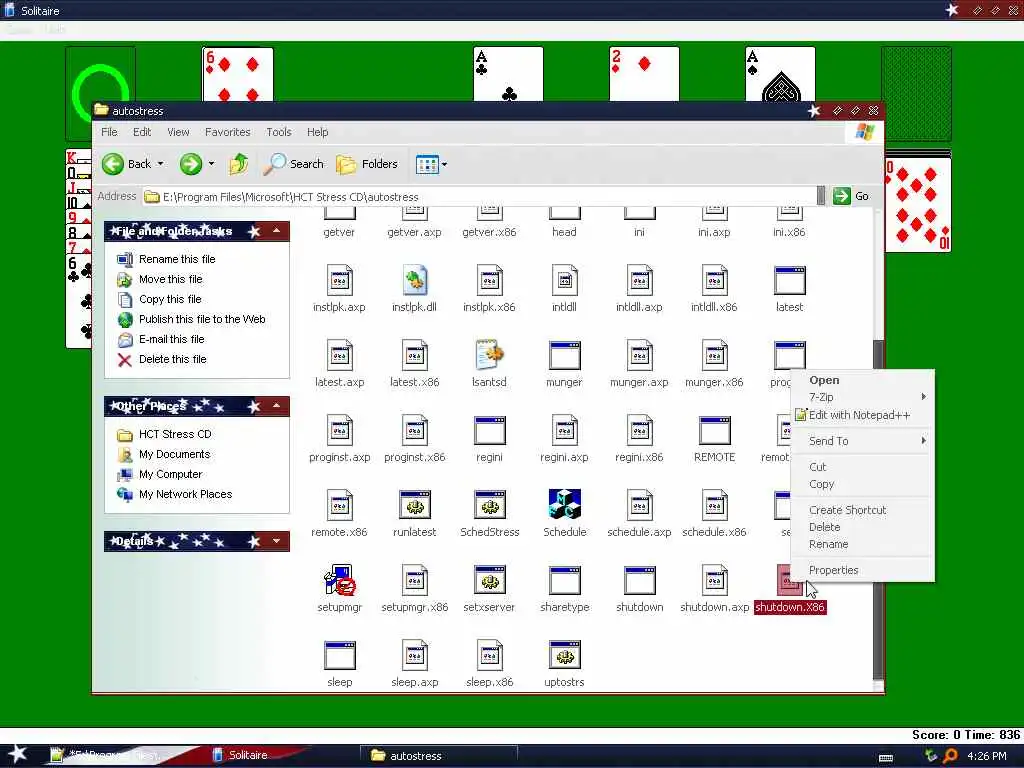The height and width of the screenshot is (768, 1024).
Task: Select the Schedule cubes icon
Action: tap(564, 505)
